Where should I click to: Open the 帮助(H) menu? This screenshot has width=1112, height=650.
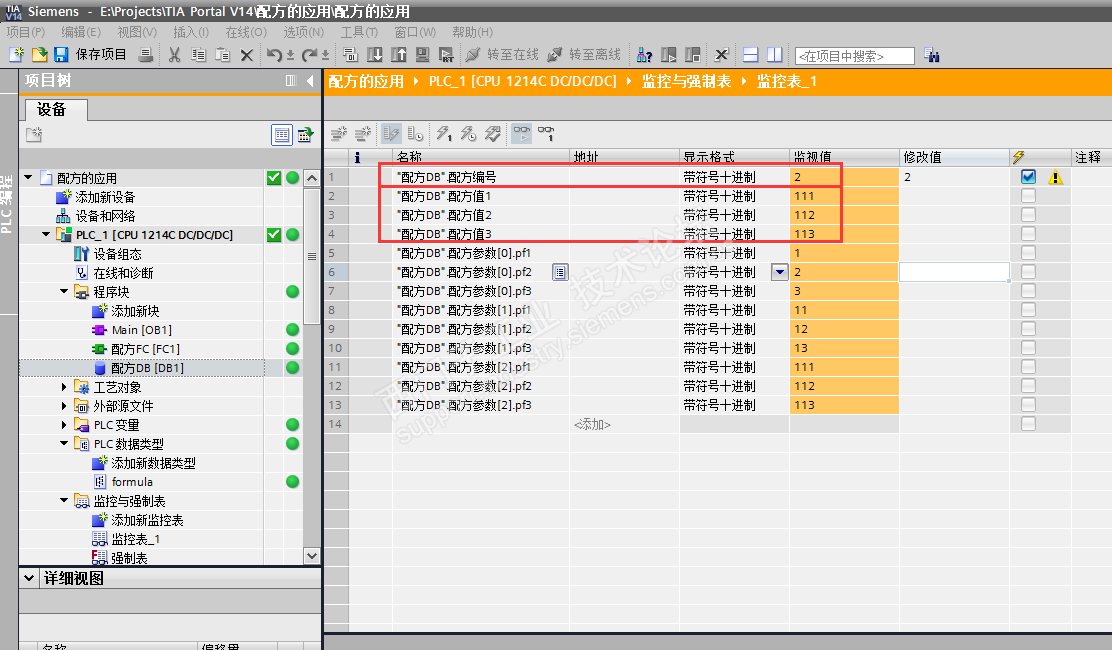[472, 32]
